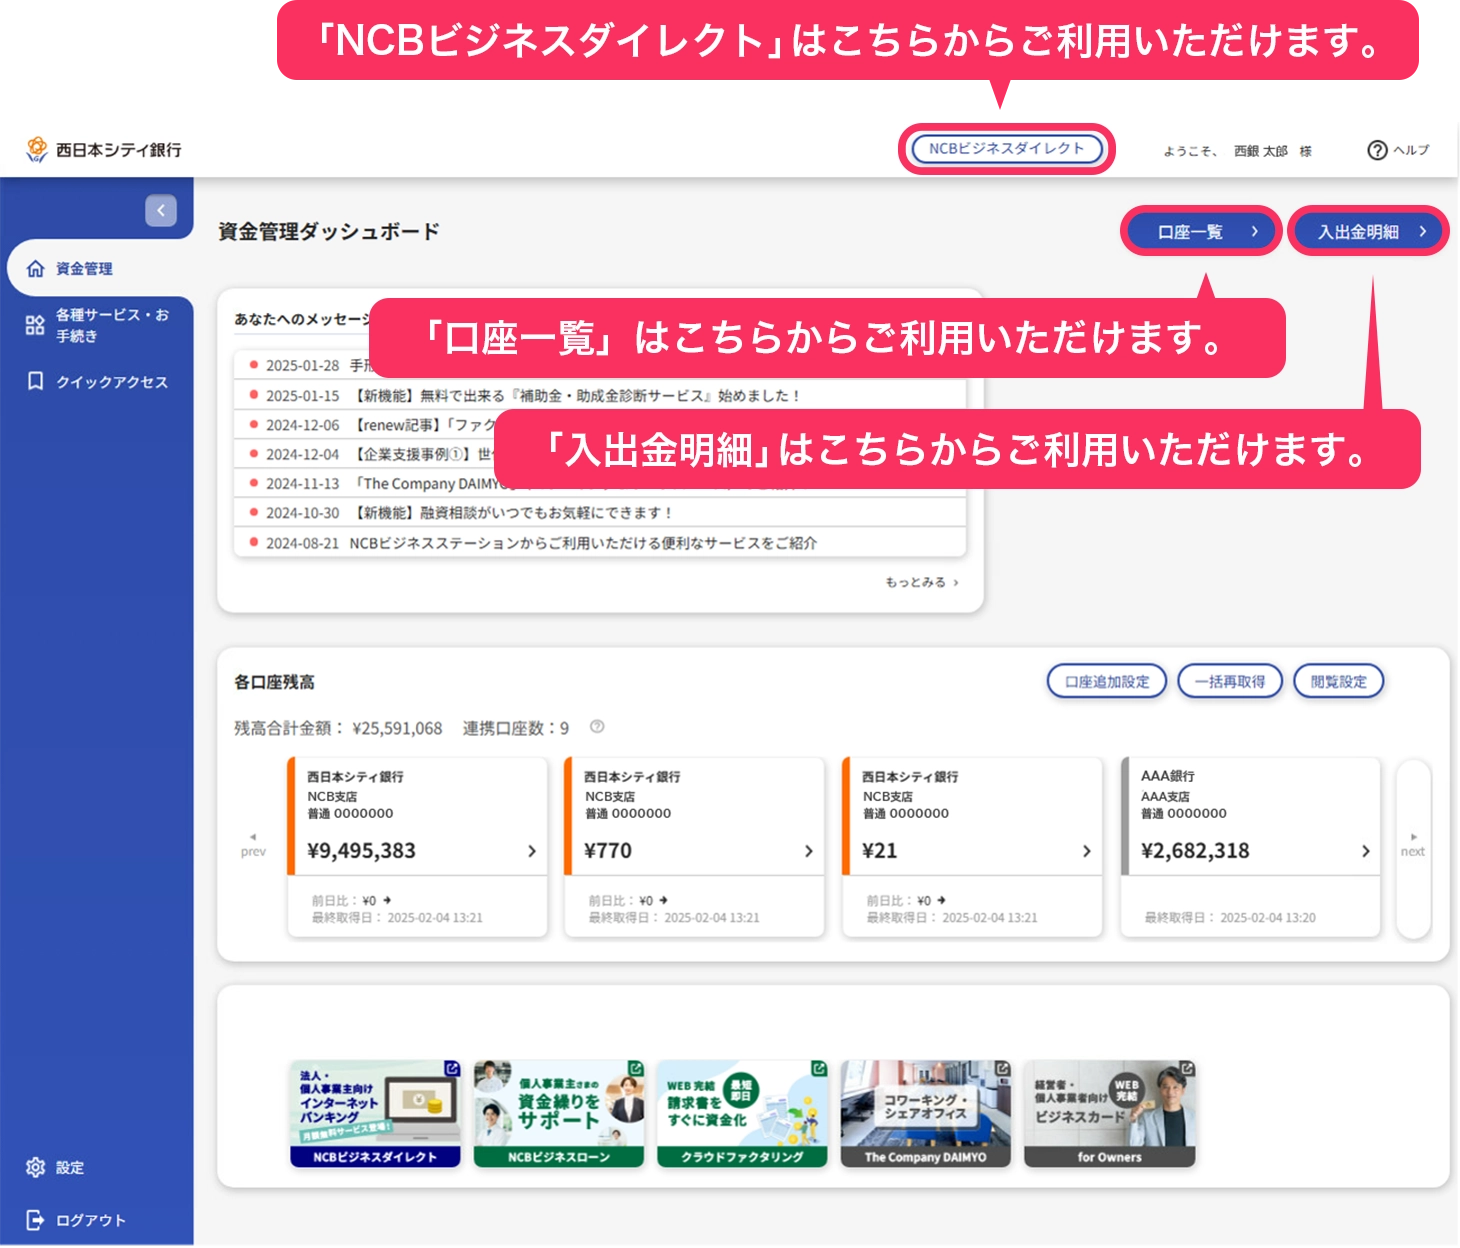Click the logout icon beside ログアウト
1460x1248 pixels.
35,1220
